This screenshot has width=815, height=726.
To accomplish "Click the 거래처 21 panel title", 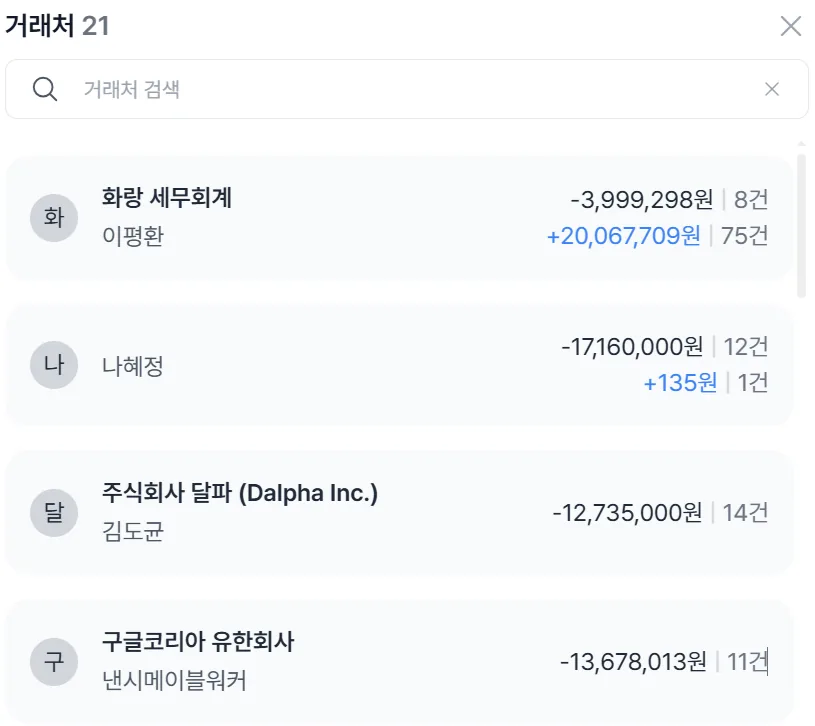I will pyautogui.click(x=57, y=25).
